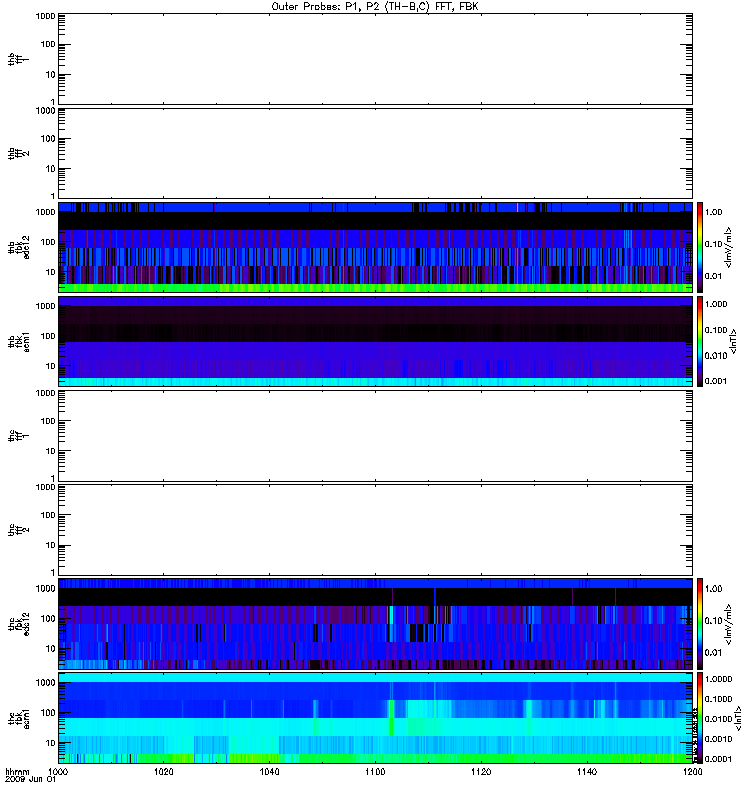Click the thb scm1 nT color bar
The image size is (750, 800).
tap(701, 341)
